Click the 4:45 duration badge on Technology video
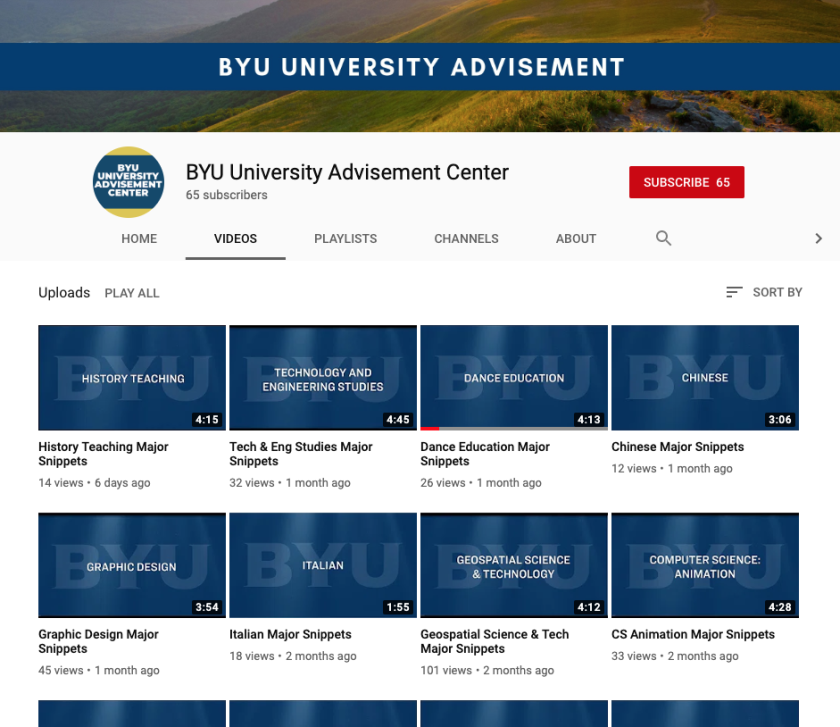The image size is (840, 727). pos(398,419)
